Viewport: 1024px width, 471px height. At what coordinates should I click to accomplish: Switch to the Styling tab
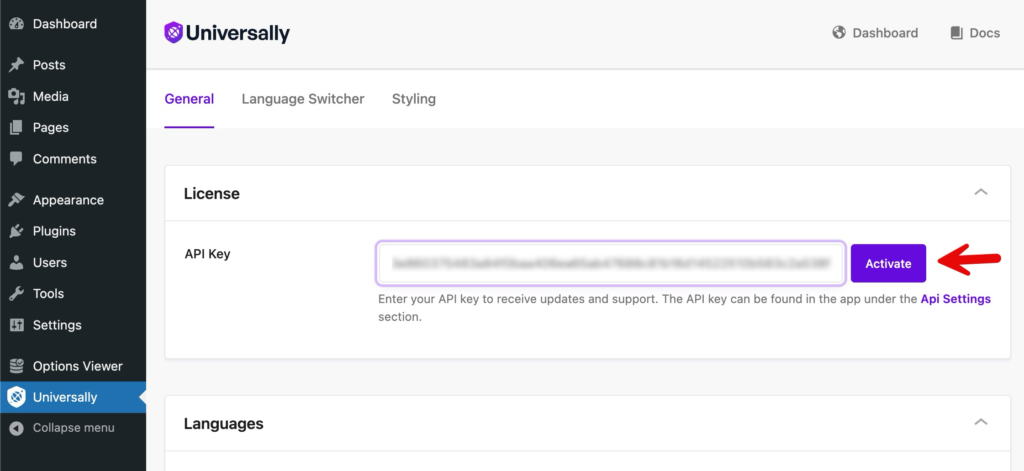[x=413, y=99]
